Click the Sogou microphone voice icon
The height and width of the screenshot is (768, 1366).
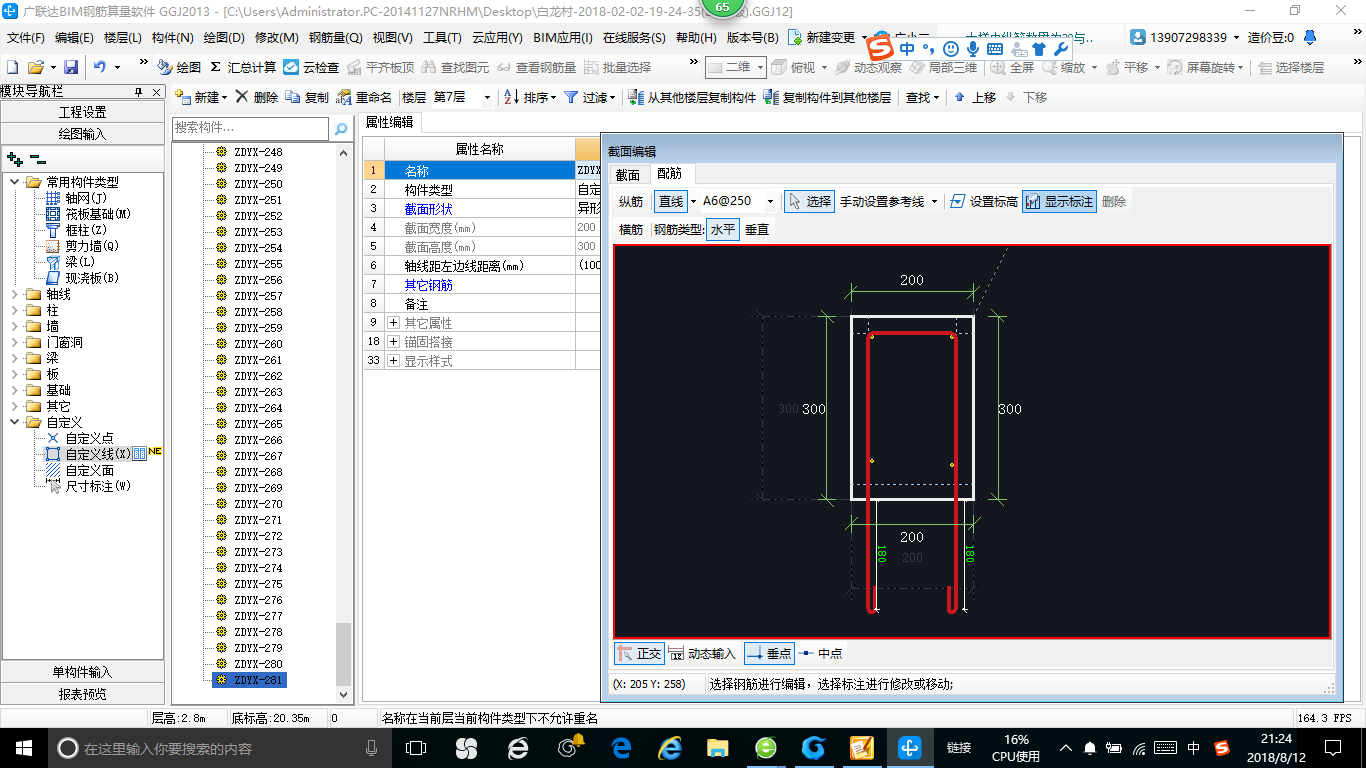tap(972, 48)
